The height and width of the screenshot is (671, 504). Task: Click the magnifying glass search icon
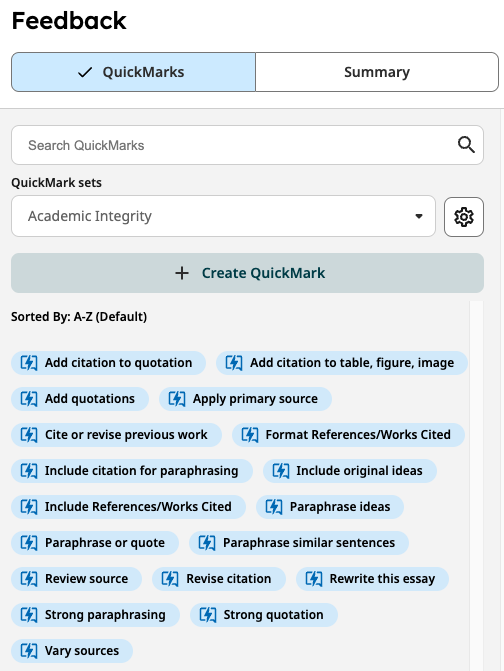tap(466, 145)
